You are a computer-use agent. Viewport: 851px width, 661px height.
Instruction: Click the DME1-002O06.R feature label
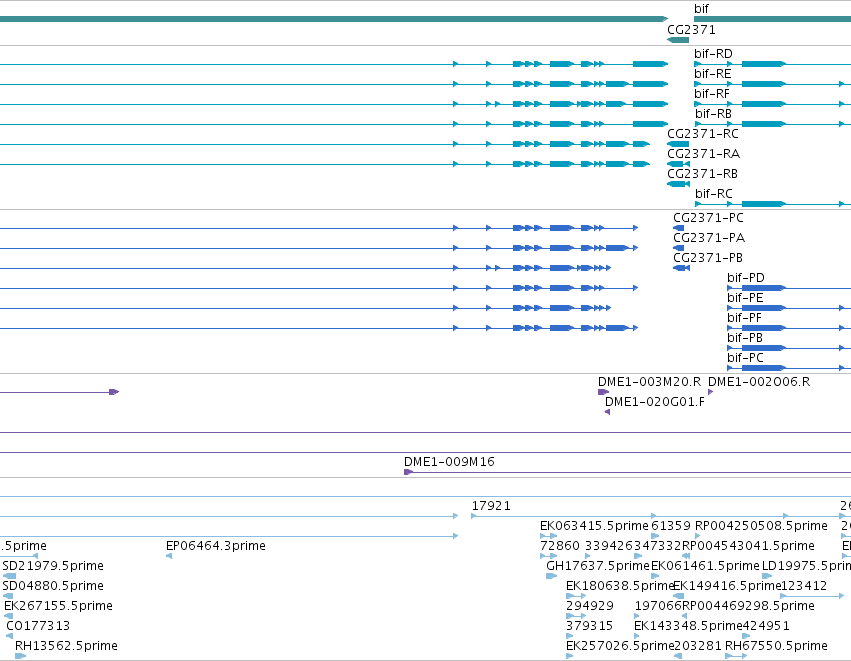pyautogui.click(x=759, y=382)
